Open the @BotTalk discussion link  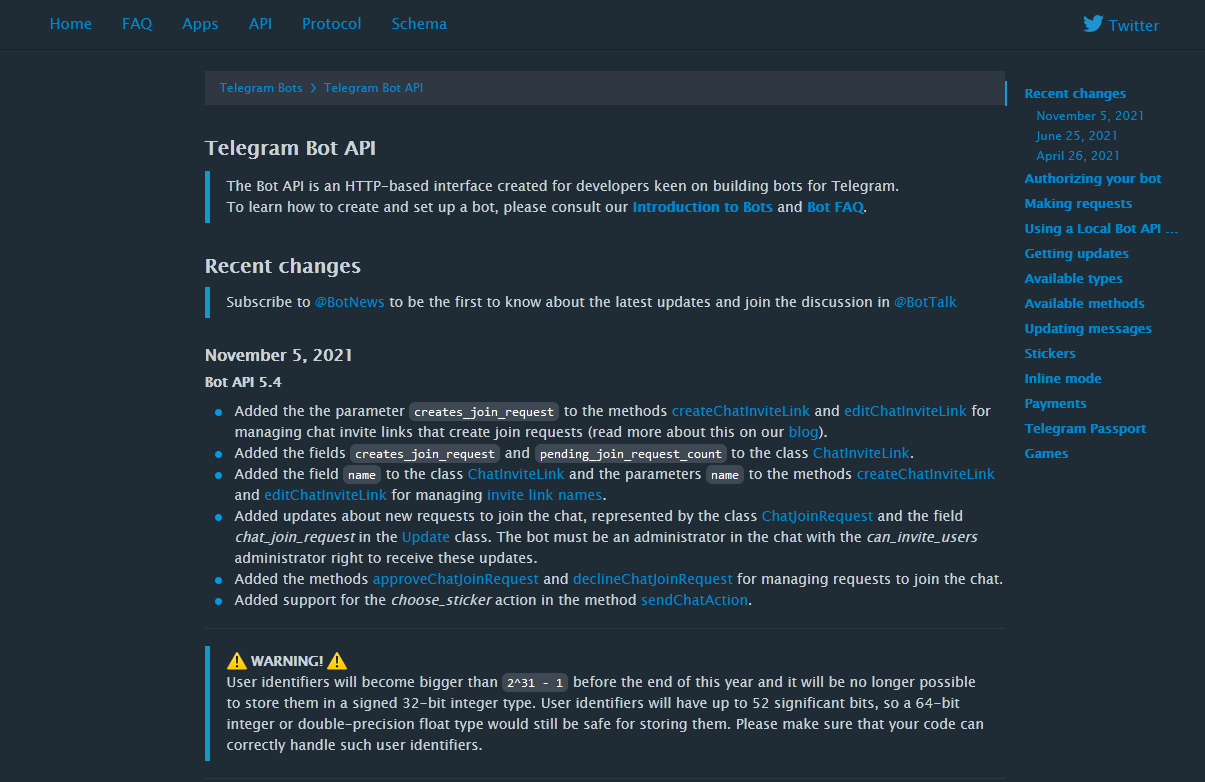coord(925,302)
